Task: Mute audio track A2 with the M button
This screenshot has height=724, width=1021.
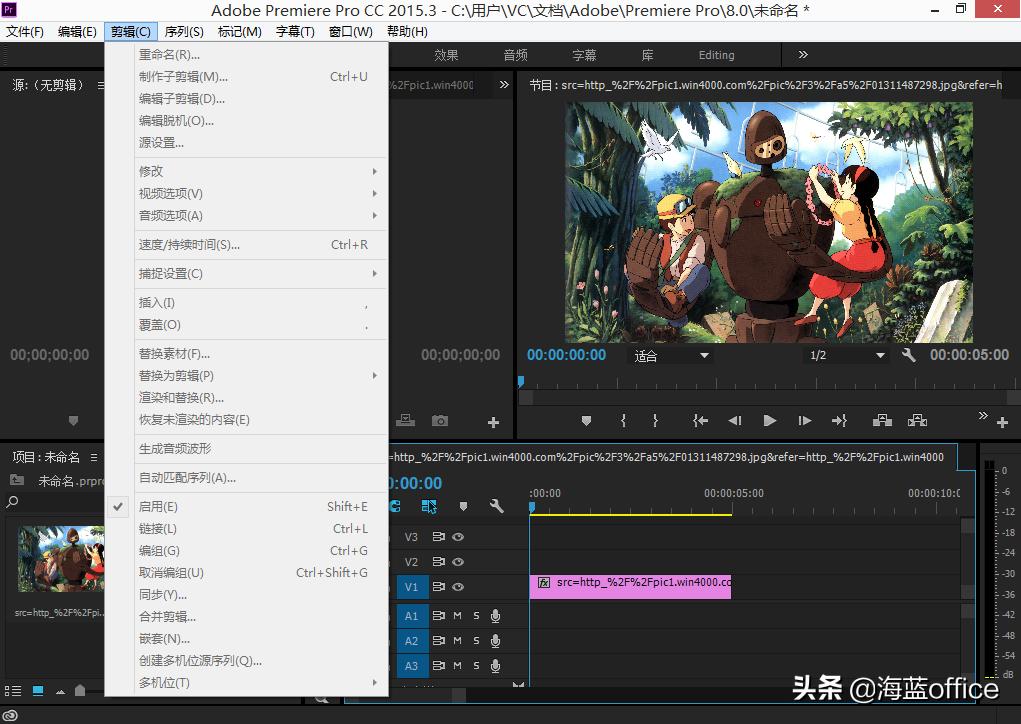Action: point(457,640)
